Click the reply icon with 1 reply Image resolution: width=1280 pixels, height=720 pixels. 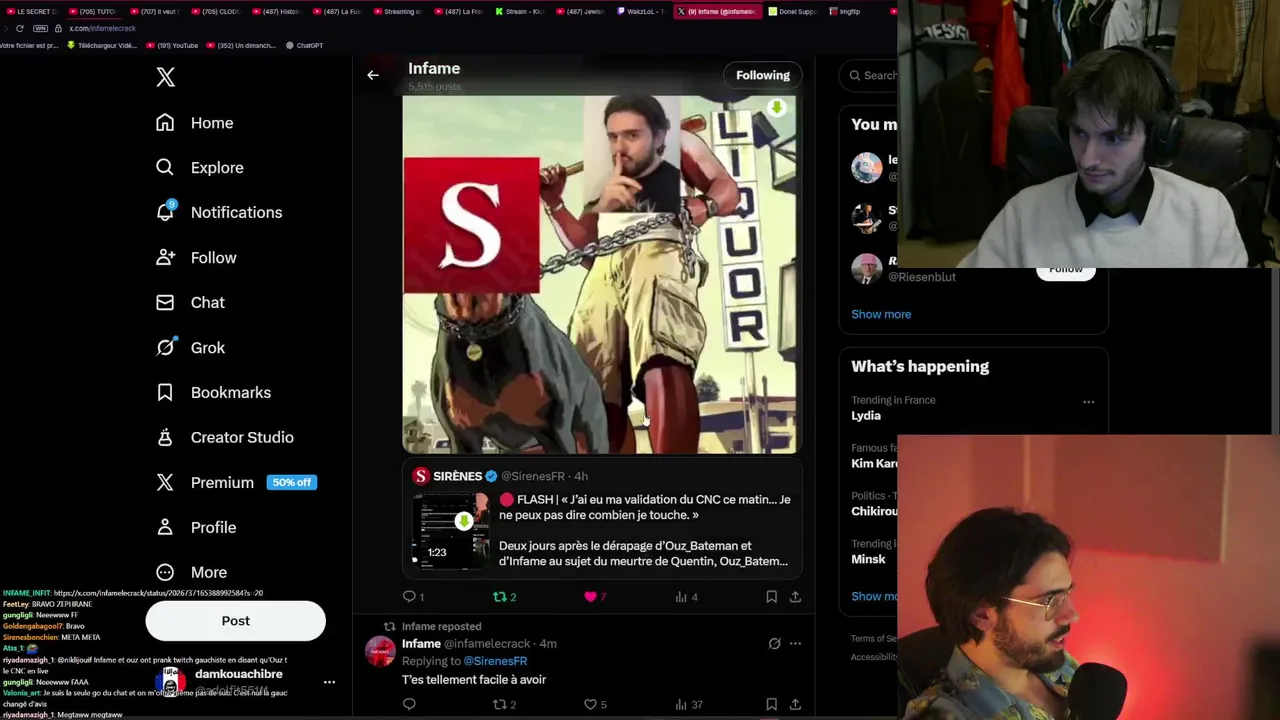[409, 597]
